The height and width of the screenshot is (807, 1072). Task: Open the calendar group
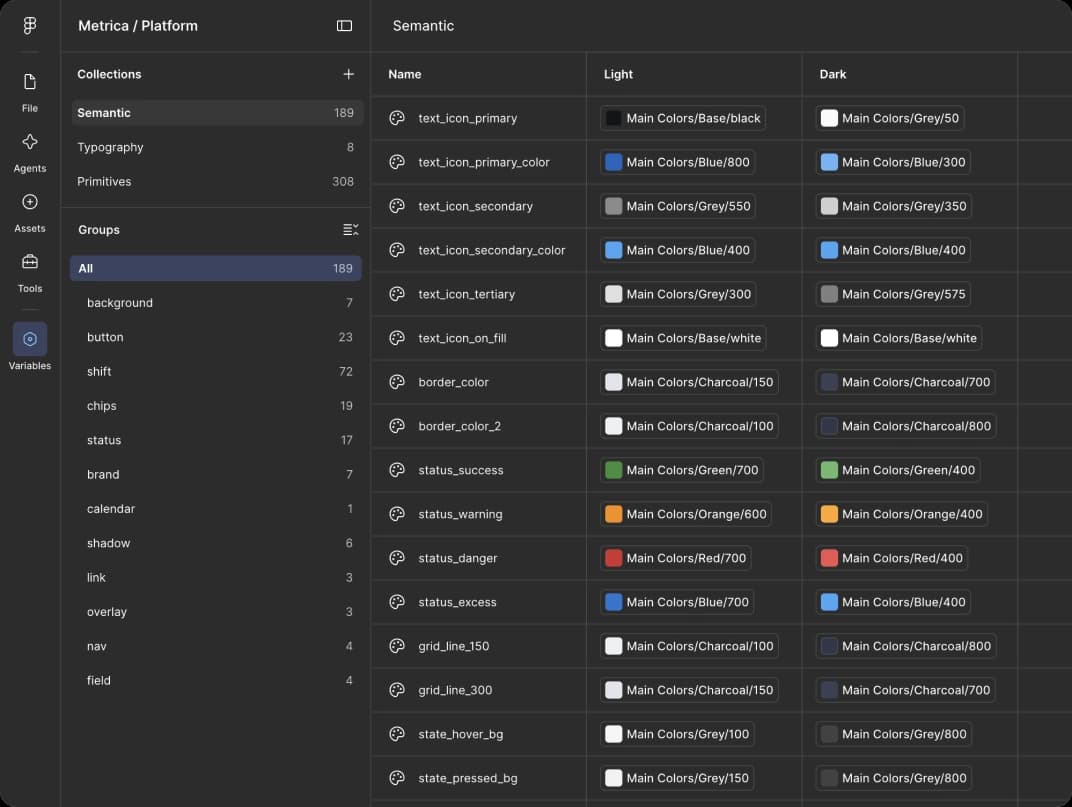pyautogui.click(x=216, y=509)
